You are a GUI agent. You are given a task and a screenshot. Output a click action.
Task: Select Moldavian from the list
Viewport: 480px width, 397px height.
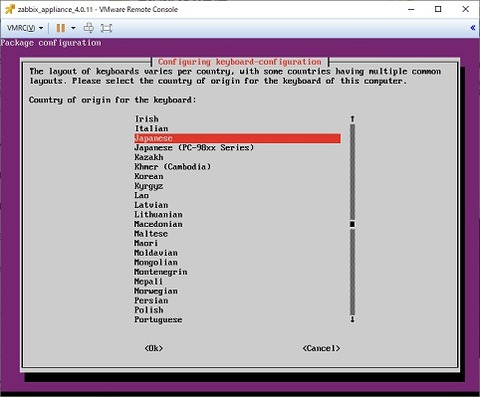(x=156, y=253)
